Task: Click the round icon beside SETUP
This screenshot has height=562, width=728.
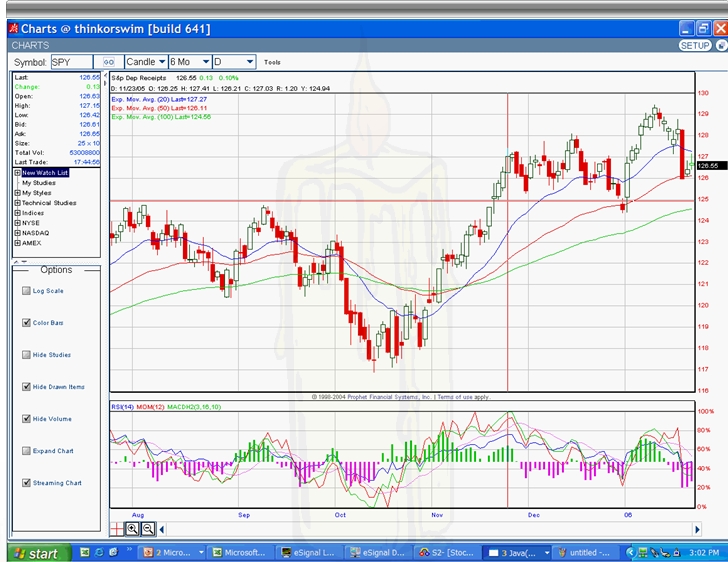Action: (x=722, y=45)
